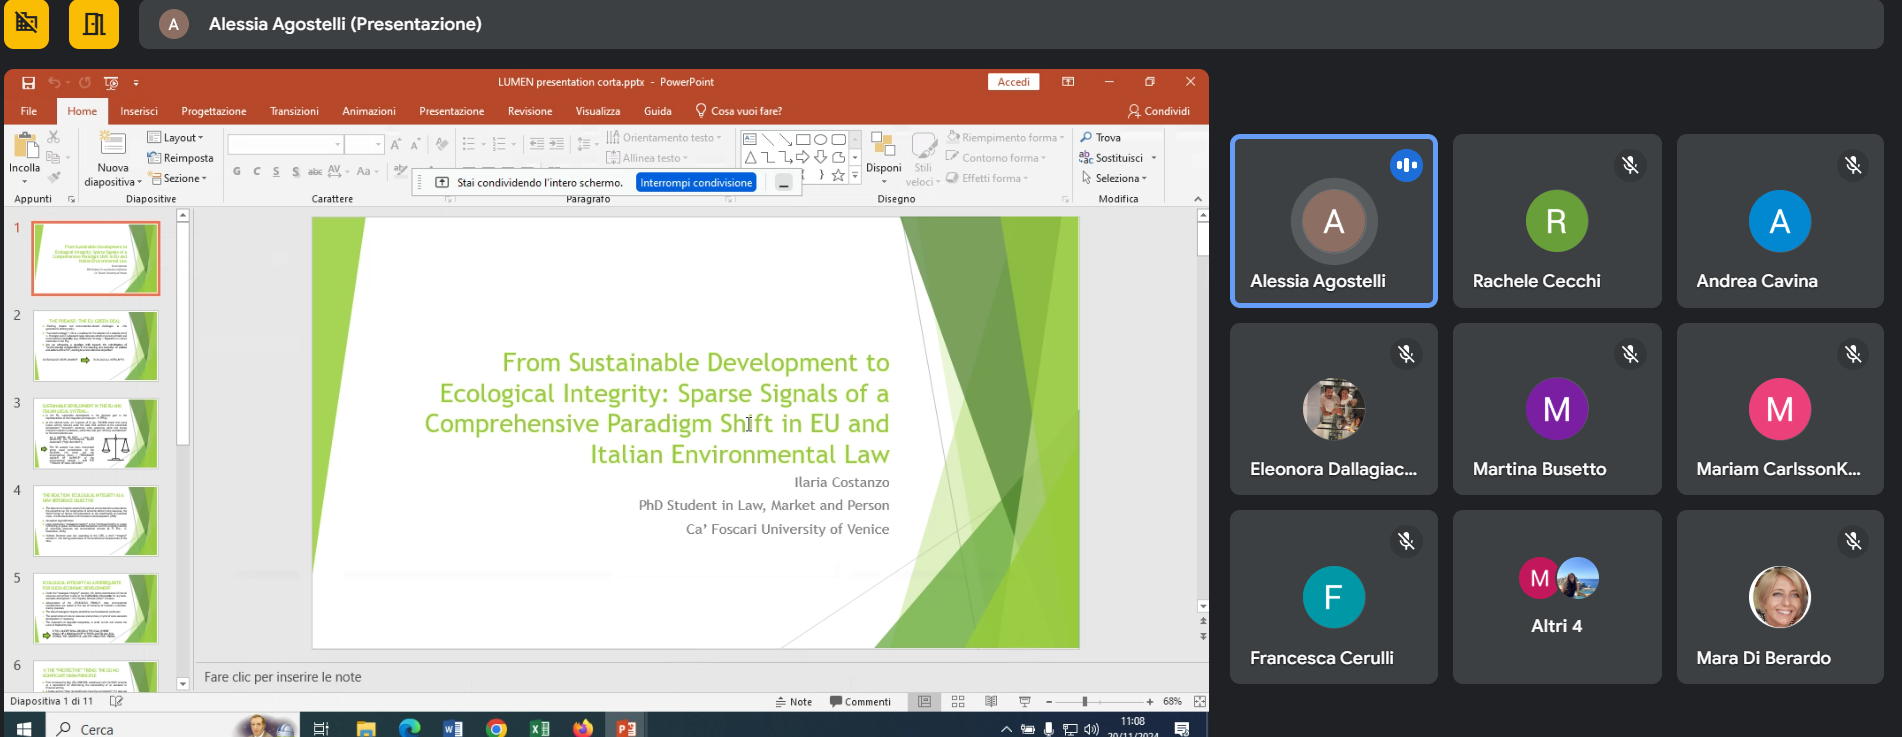Click the Accedi sign-in button
The height and width of the screenshot is (737, 1902).
(1013, 82)
